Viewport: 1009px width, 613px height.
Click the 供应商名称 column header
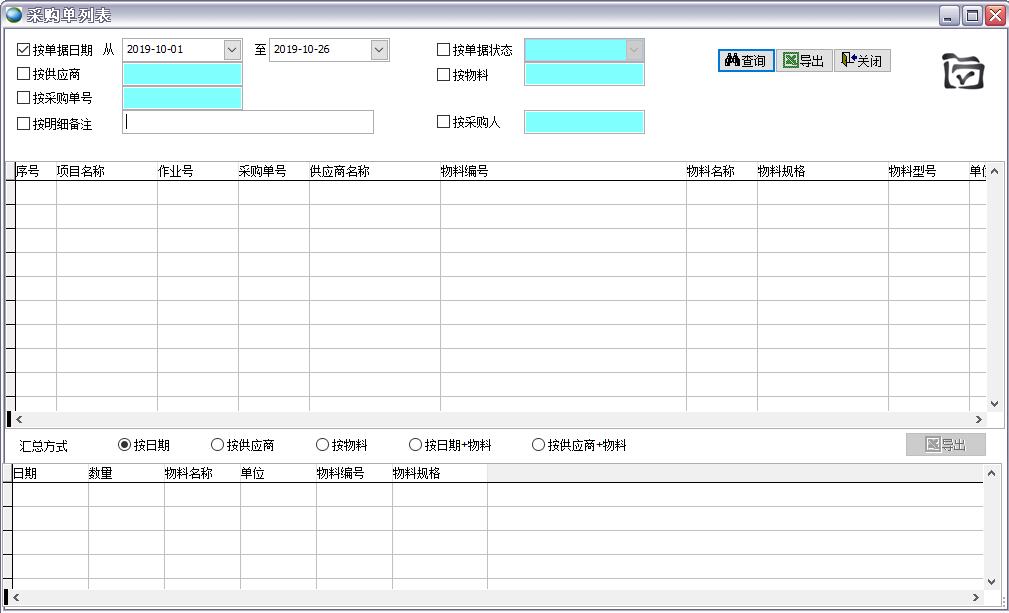coord(340,171)
